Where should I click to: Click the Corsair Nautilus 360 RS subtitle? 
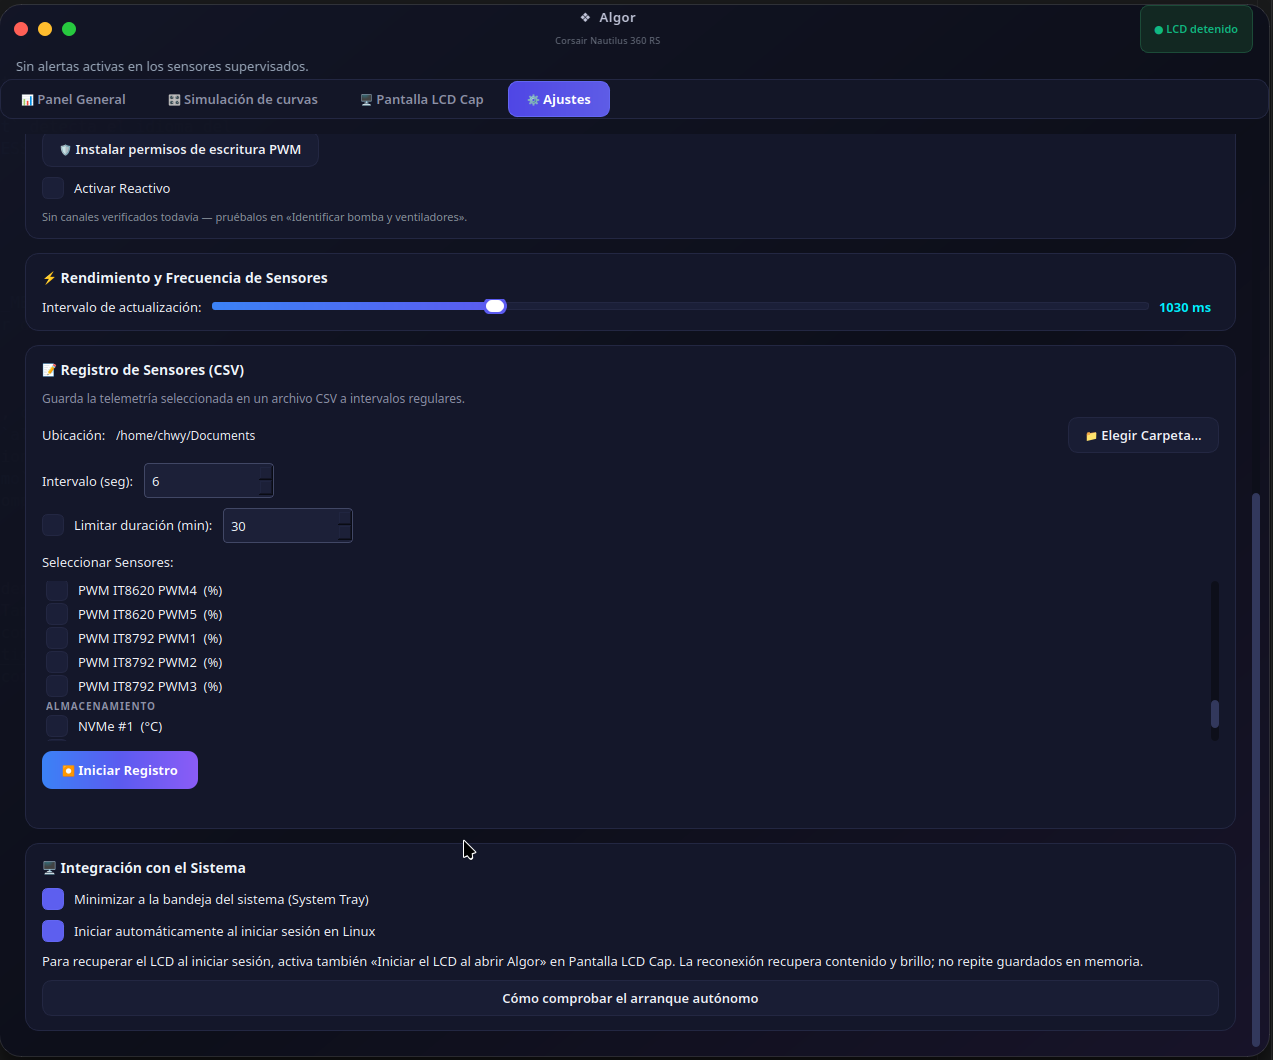coord(607,41)
